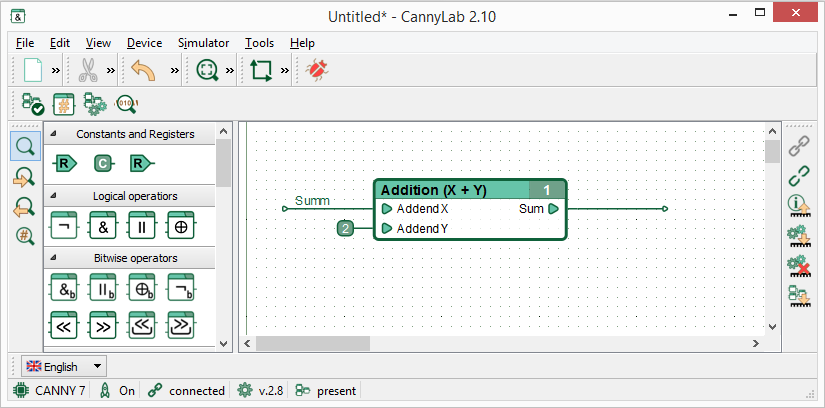825x408 pixels.
Task: Click the canvas horizontal scrollbar right arrow
Action: click(x=756, y=343)
